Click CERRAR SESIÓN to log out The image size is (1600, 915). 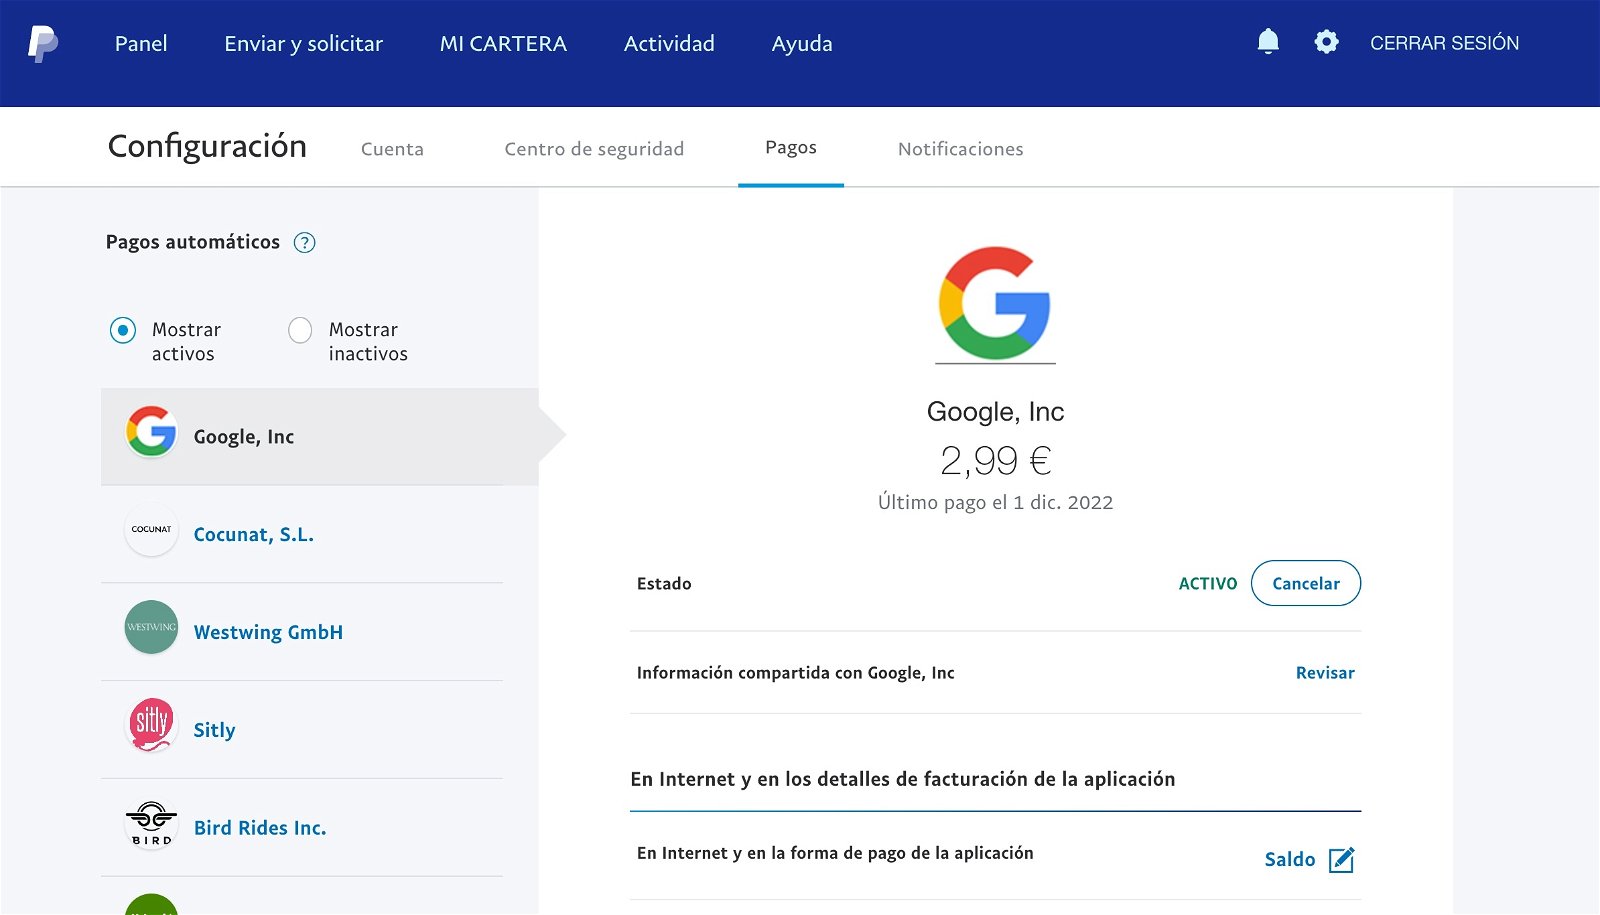(1444, 43)
